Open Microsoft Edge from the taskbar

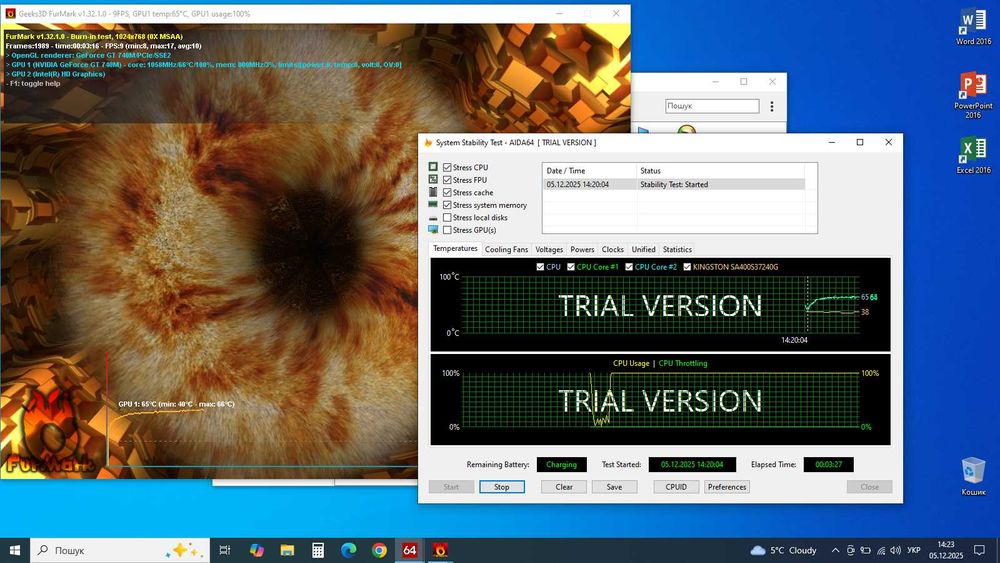pyautogui.click(x=348, y=550)
